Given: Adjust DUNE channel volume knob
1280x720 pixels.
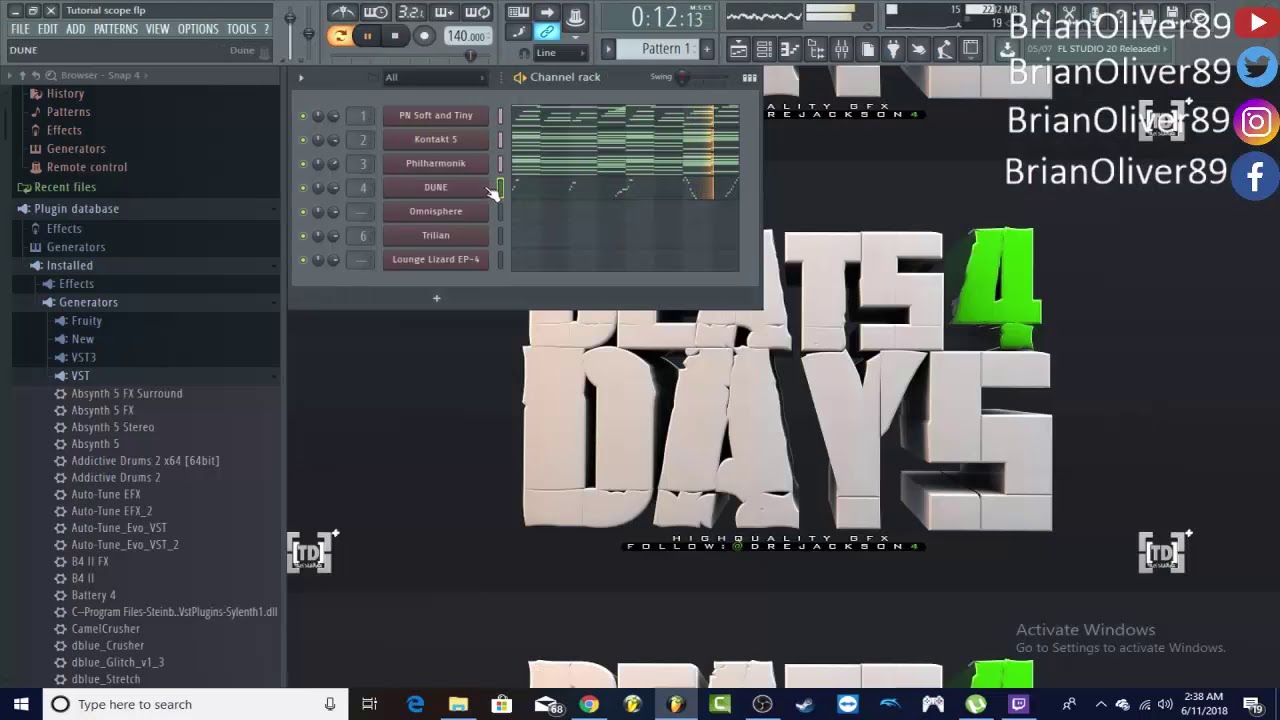Looking at the screenshot, I should click(333, 188).
